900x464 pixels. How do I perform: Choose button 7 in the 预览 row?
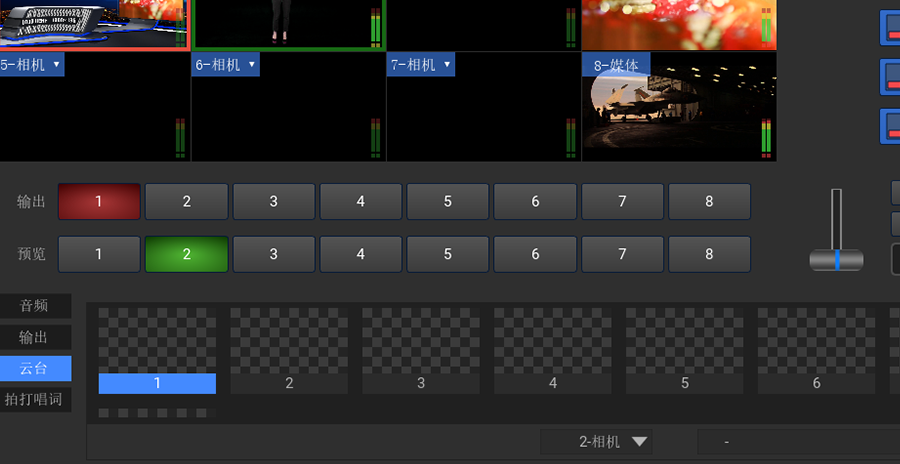tap(622, 254)
